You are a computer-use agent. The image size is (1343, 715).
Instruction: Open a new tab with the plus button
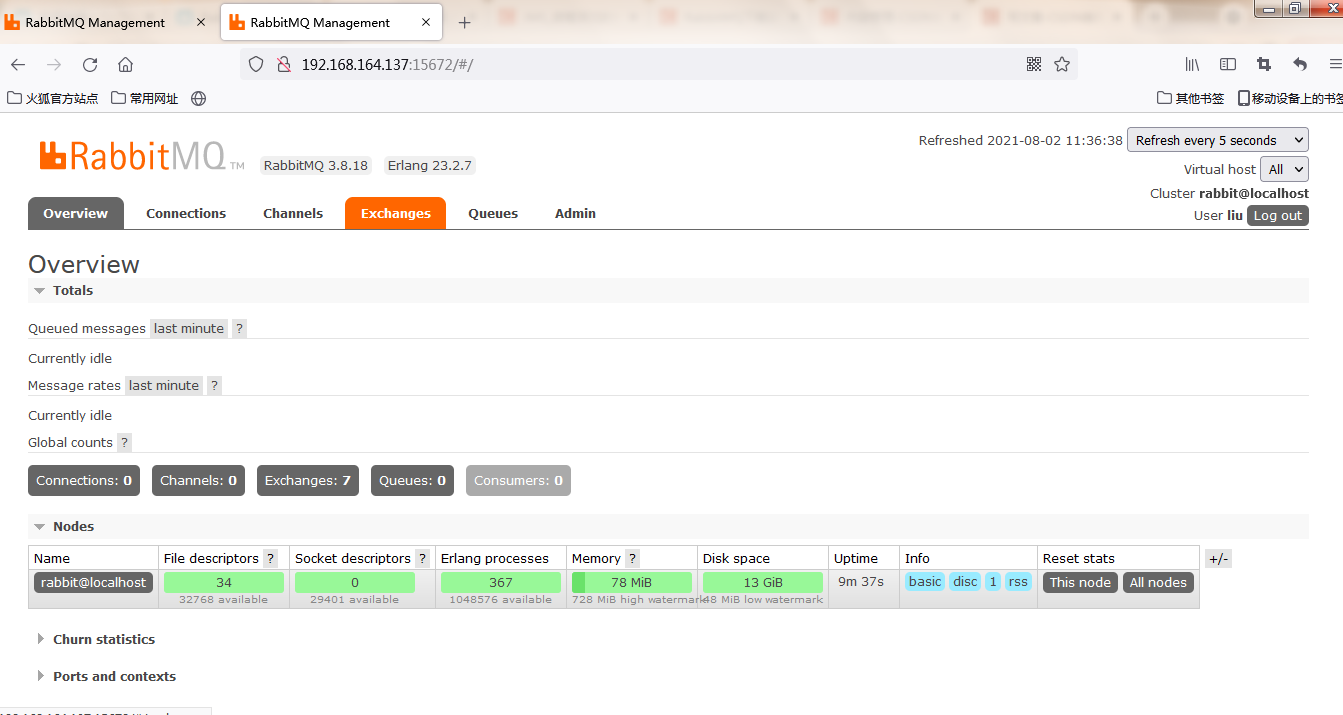pos(464,22)
